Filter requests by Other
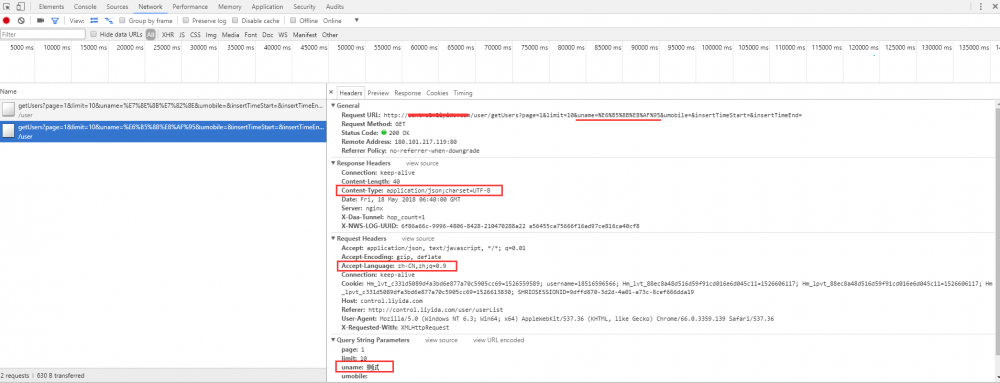 pyautogui.click(x=330, y=34)
